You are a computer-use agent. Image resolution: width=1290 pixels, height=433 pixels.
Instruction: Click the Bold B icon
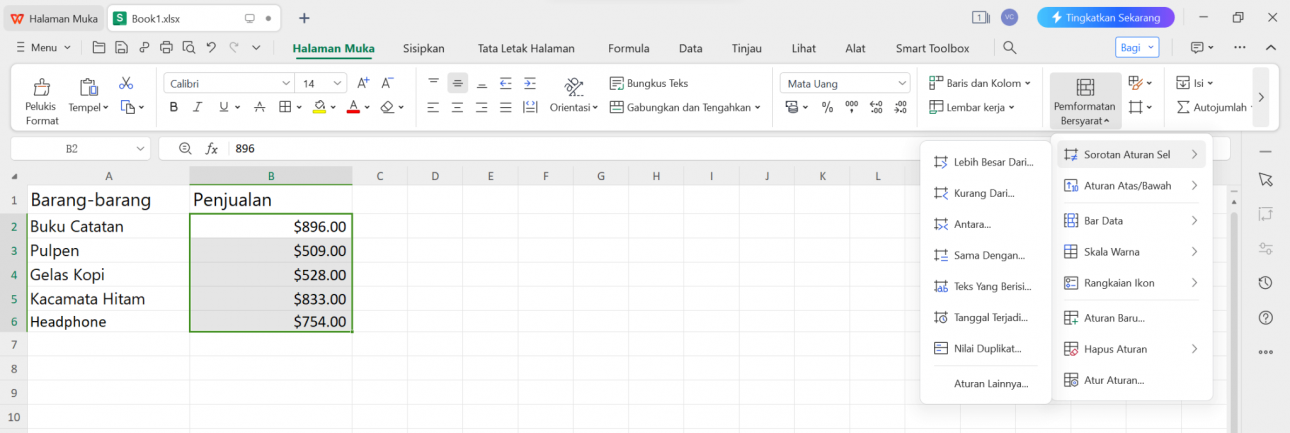[x=174, y=107]
